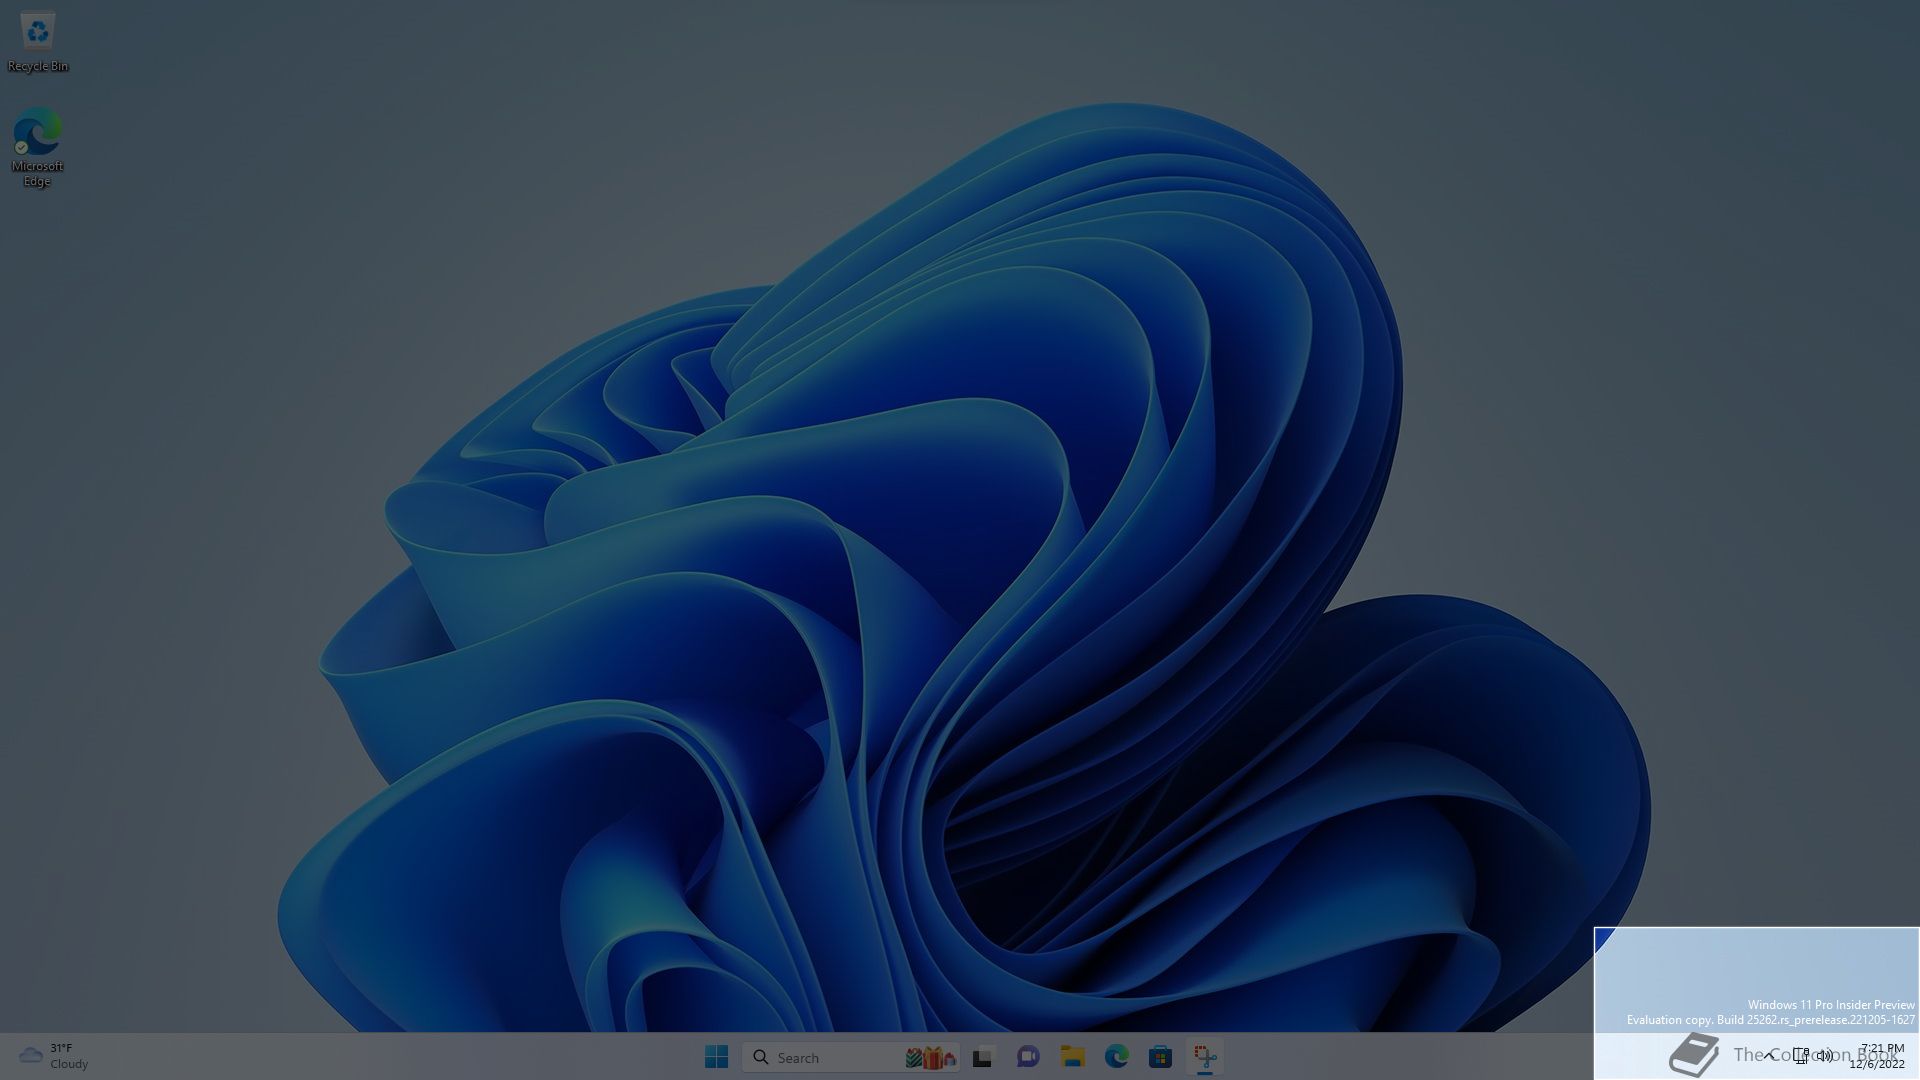The height and width of the screenshot is (1080, 1920).
Task: Open the network status tray icon
Action: click(1801, 1056)
